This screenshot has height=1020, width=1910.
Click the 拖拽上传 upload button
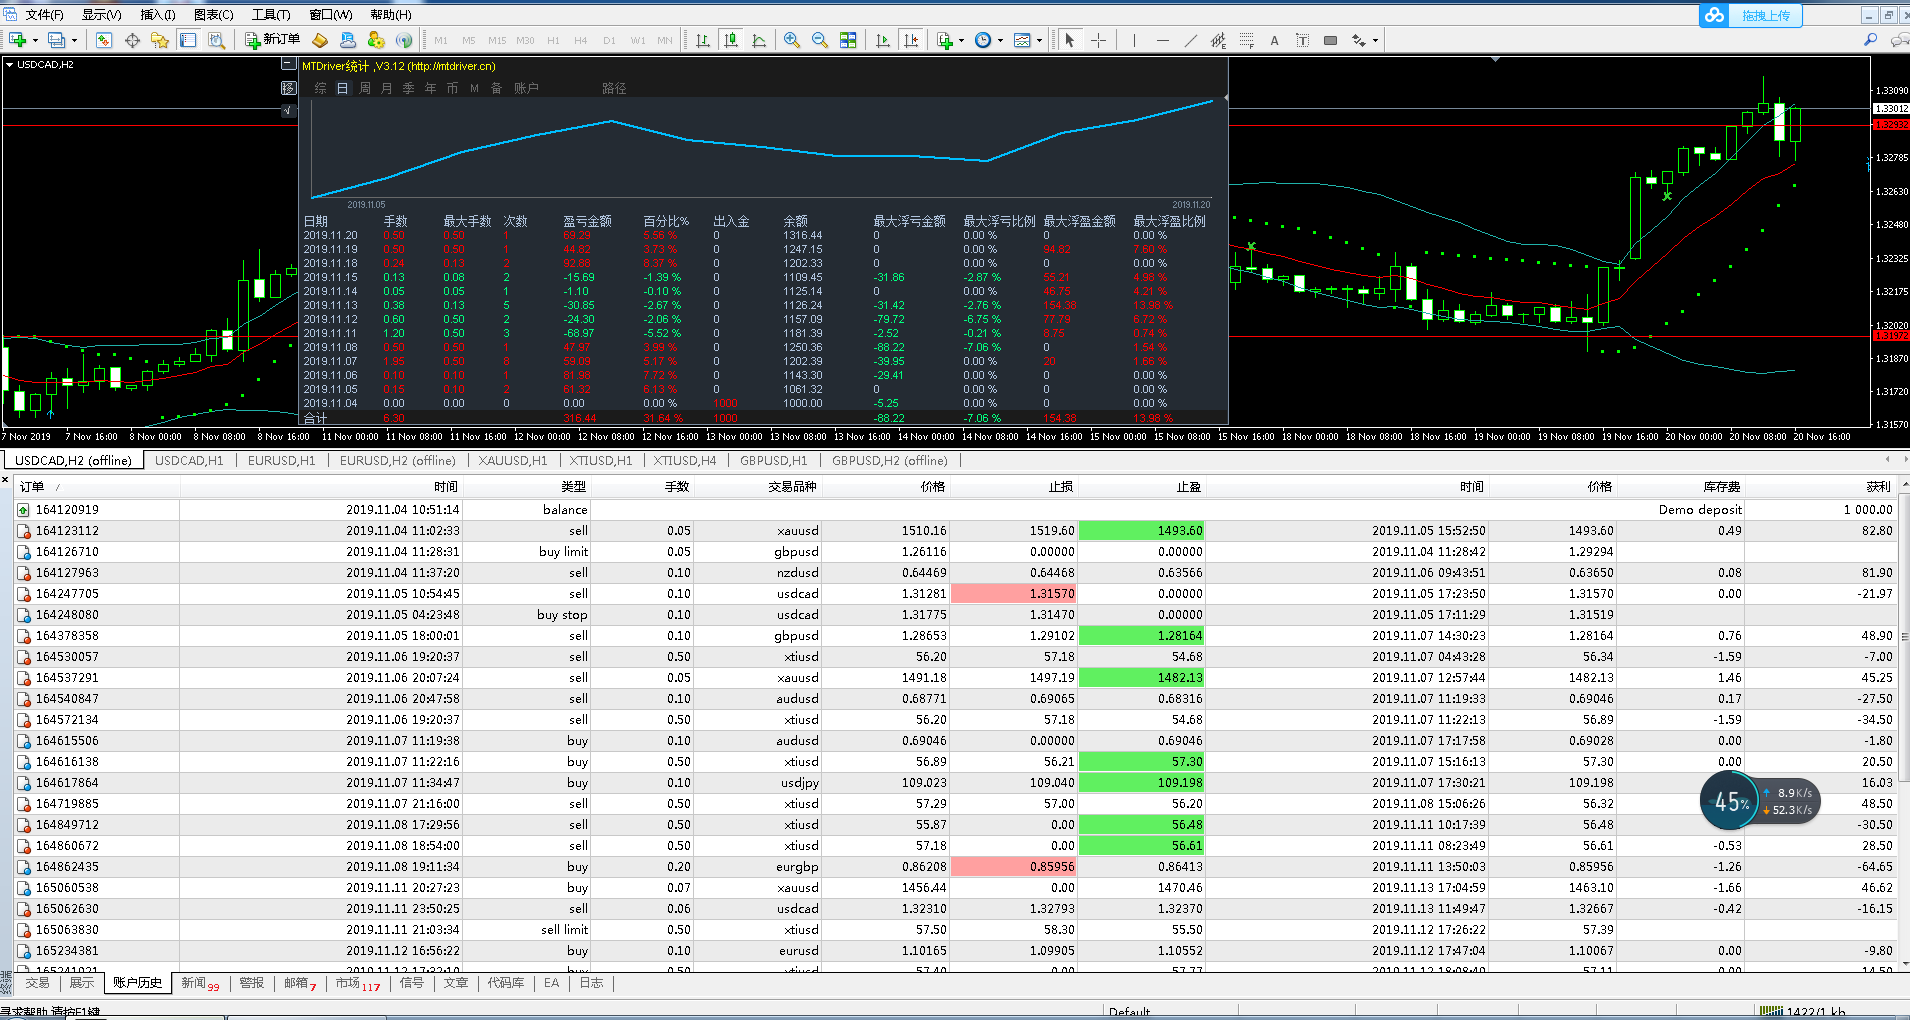click(x=1751, y=15)
